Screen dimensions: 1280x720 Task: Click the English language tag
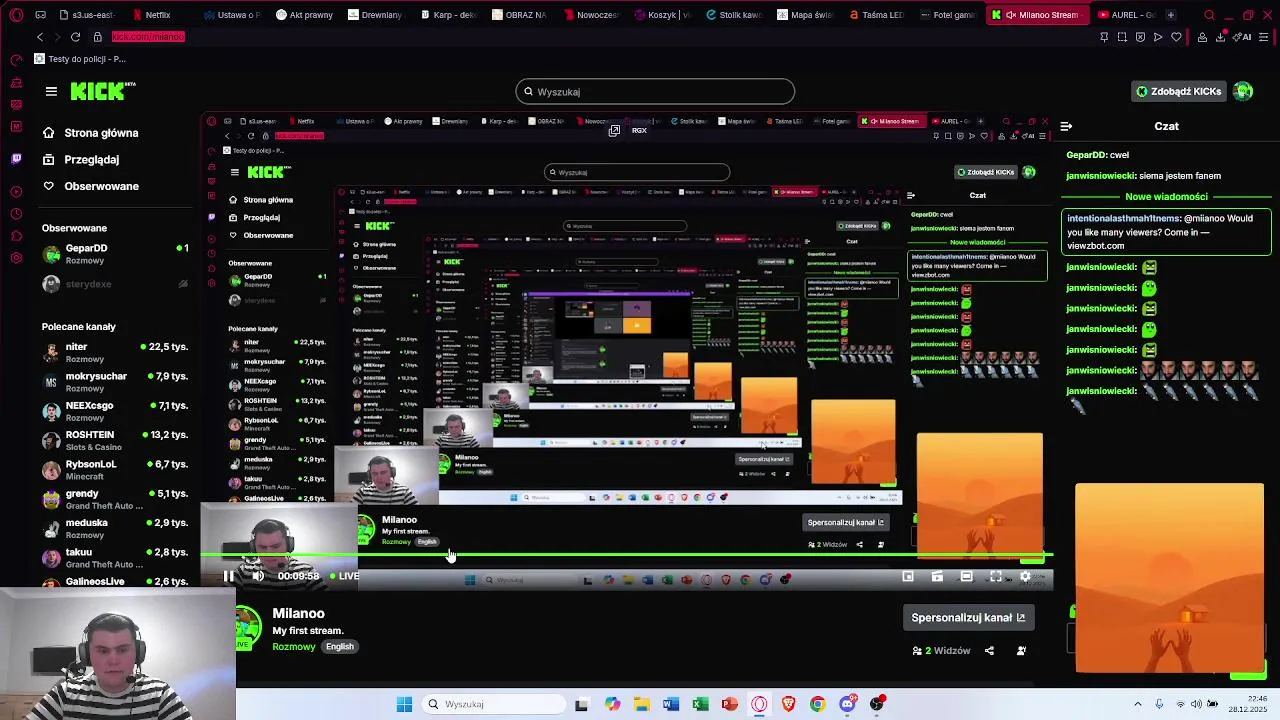click(x=340, y=647)
